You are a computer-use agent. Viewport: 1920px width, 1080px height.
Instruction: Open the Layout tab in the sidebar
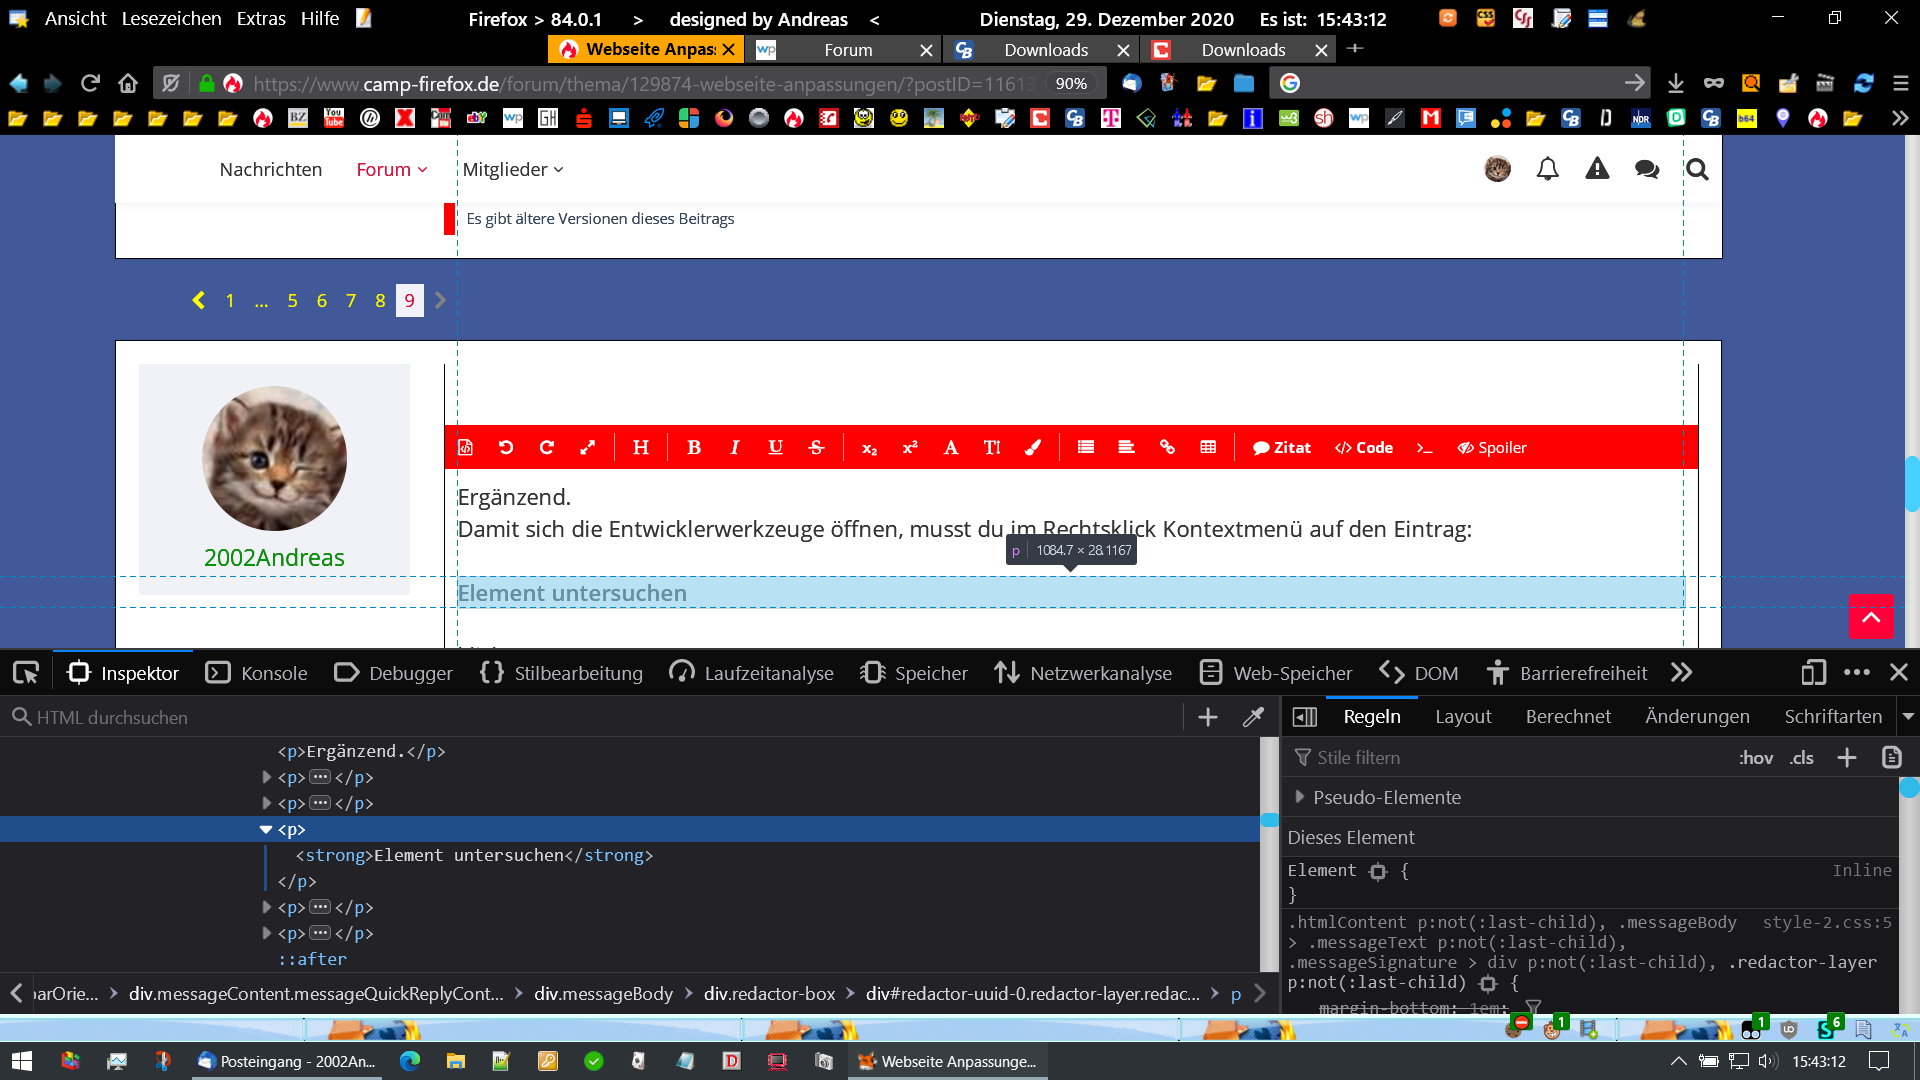[1462, 716]
